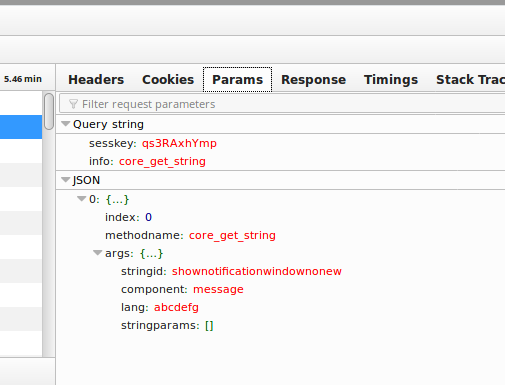The image size is (505, 385).
Task: Switch to the Cookies tab
Action: pyautogui.click(x=168, y=80)
